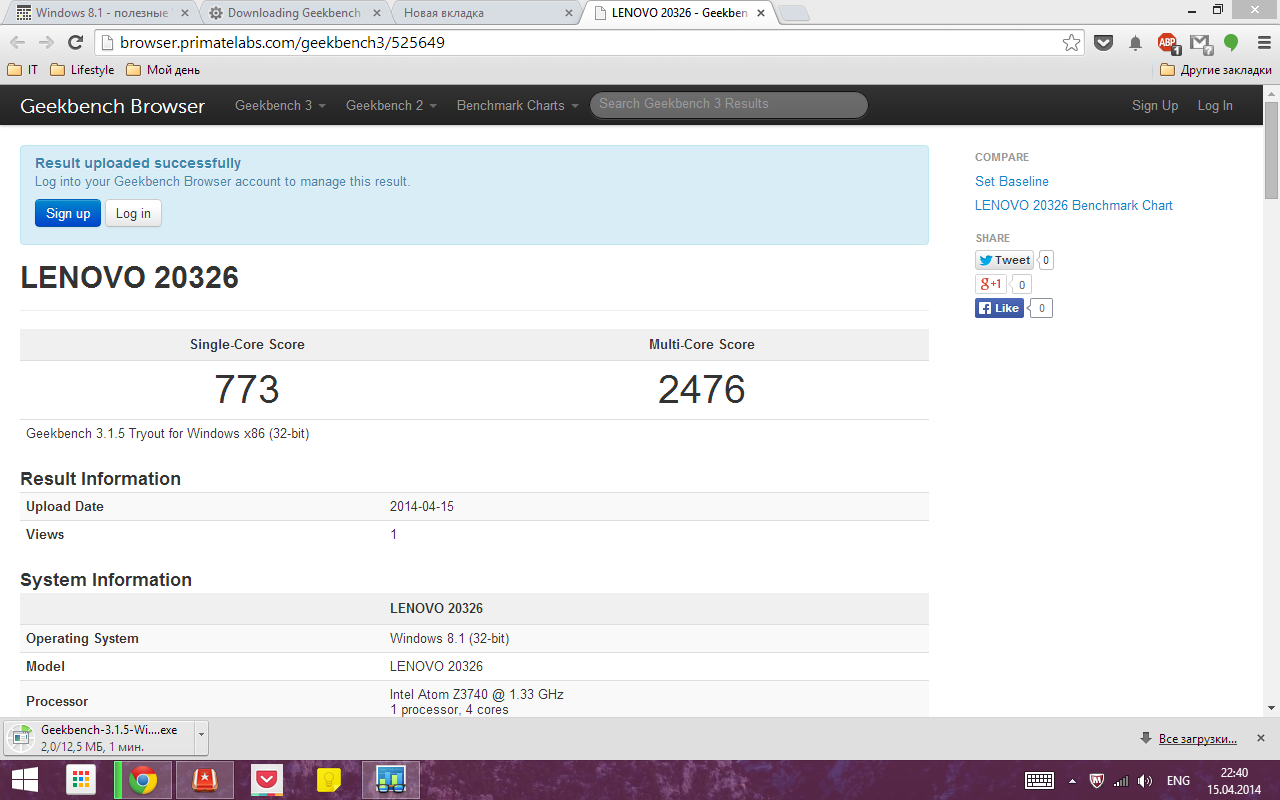This screenshot has height=800, width=1280.
Task: Open the Другие закладки bookmarks folder
Action: [x=1216, y=70]
